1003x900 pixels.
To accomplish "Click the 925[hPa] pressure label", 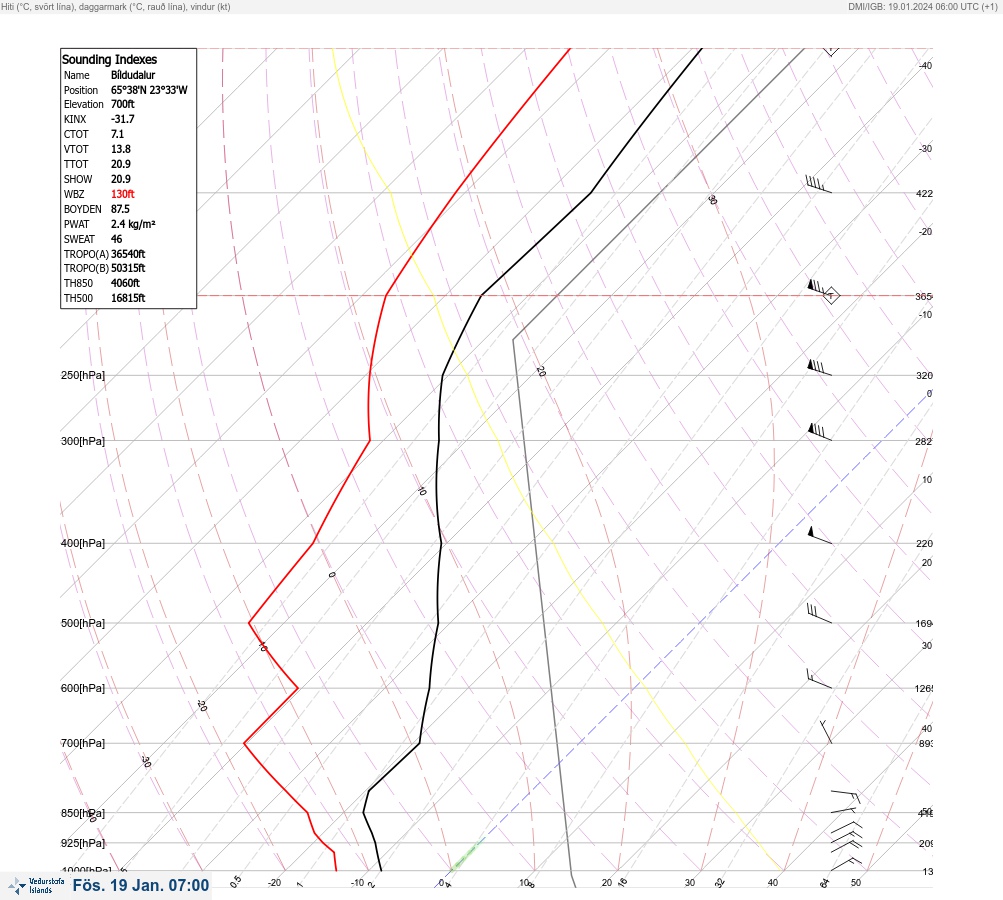I will click(x=83, y=843).
